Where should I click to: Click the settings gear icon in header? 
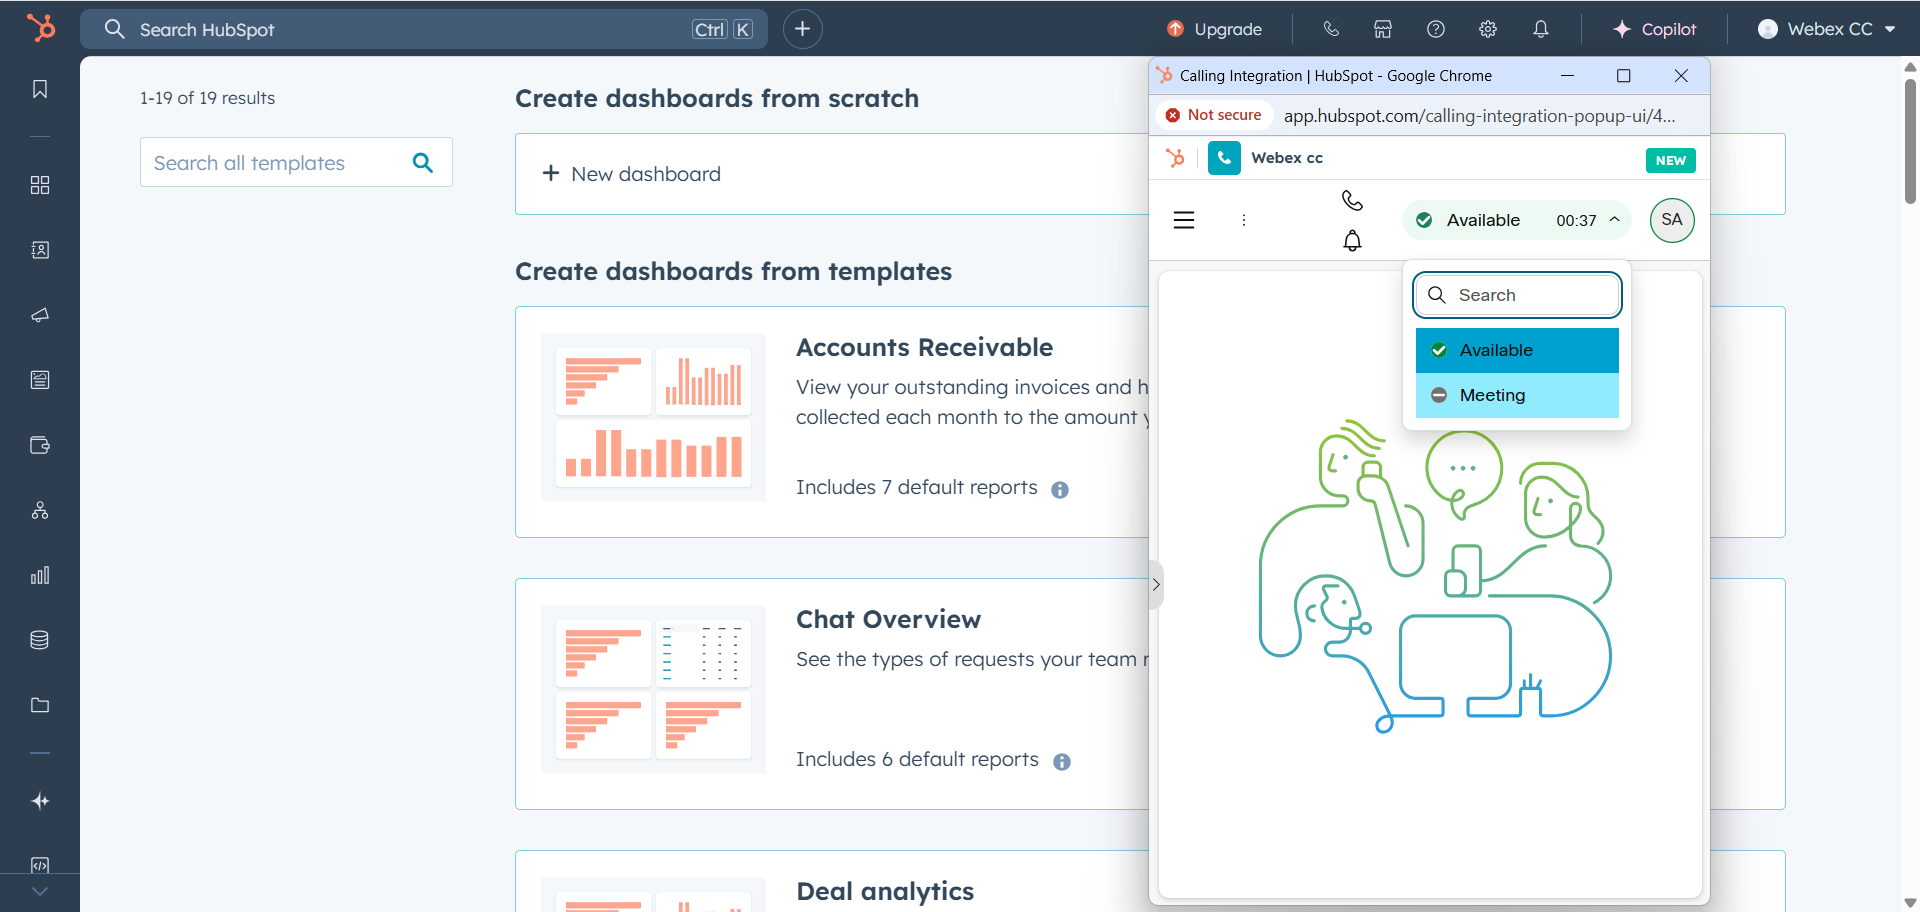[x=1488, y=29]
